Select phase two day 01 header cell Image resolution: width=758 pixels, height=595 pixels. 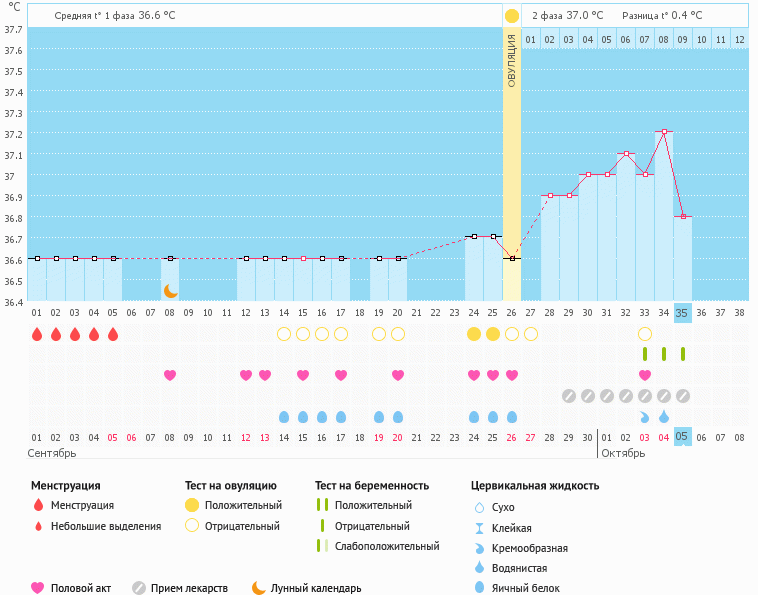point(531,39)
